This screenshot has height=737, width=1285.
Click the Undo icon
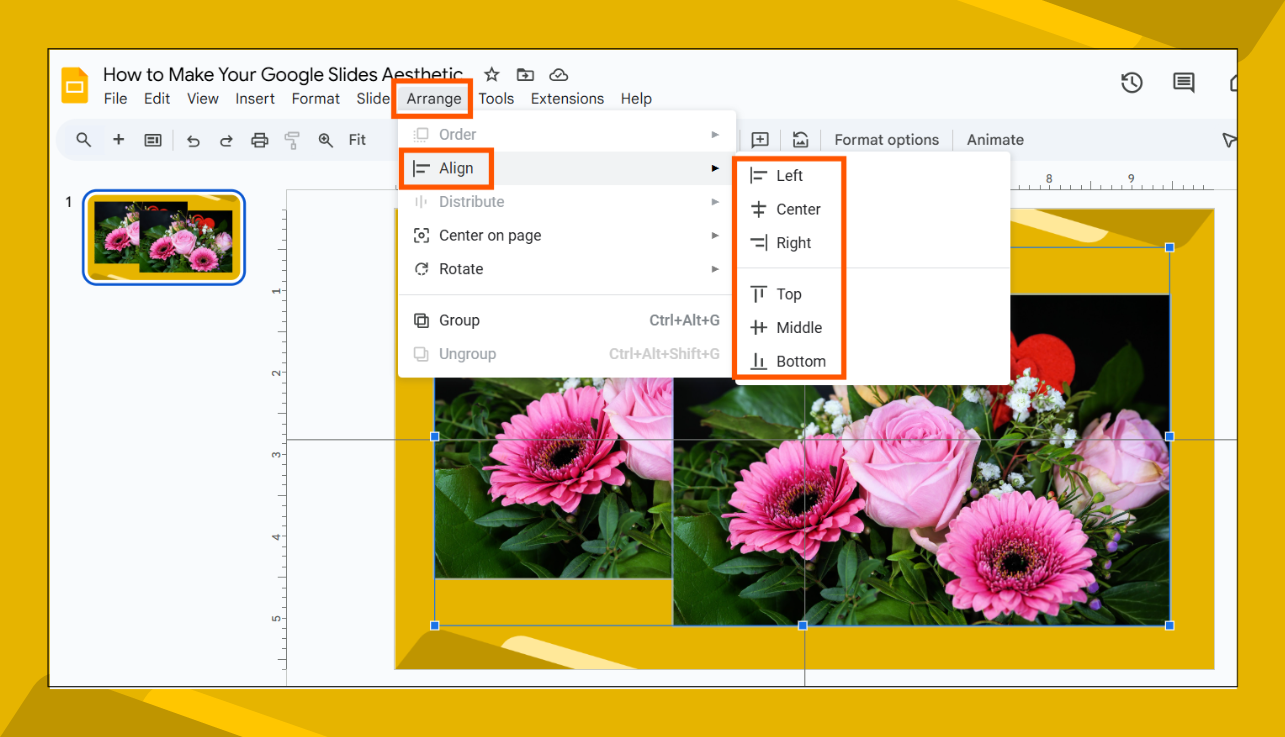(x=193, y=140)
